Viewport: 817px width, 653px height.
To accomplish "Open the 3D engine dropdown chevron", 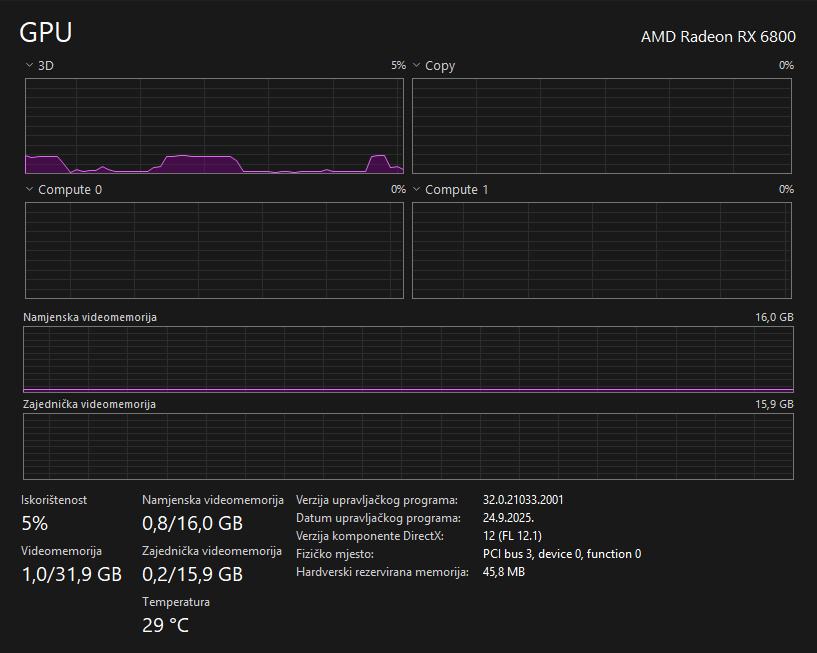I will click(29, 66).
